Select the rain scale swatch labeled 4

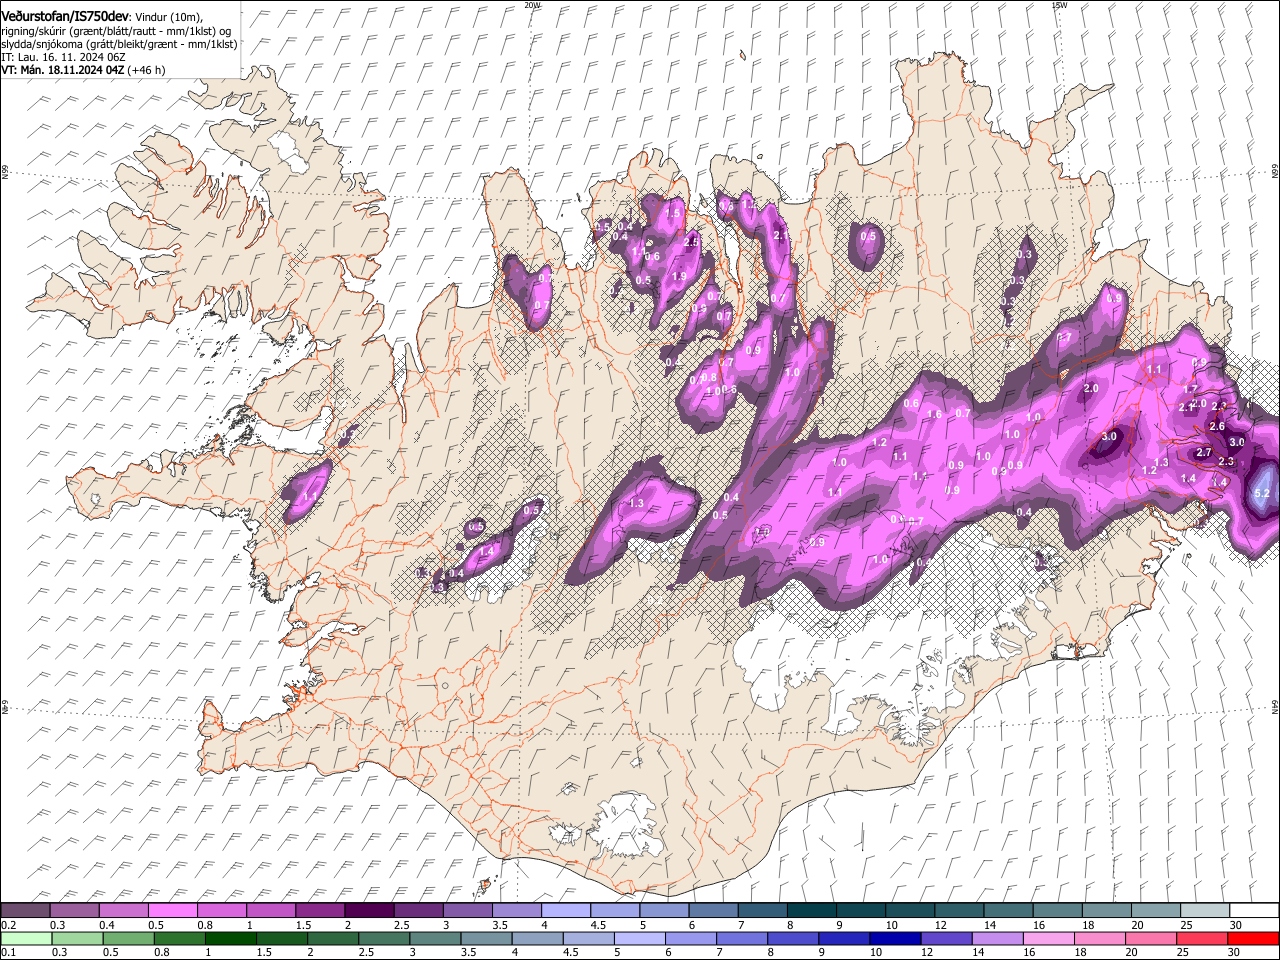(x=537, y=938)
